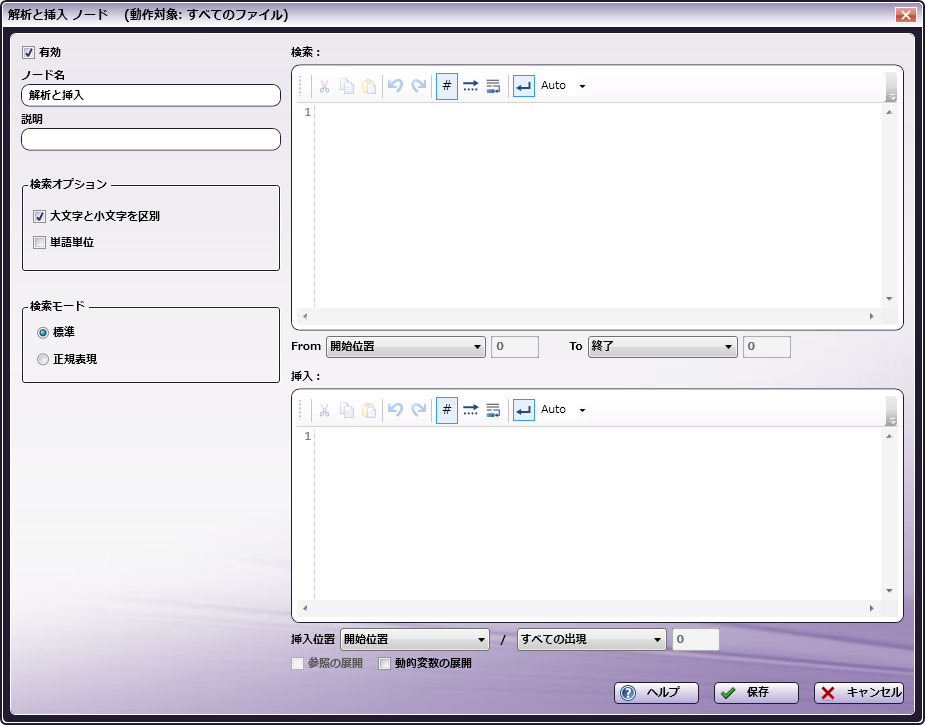Uncheck the 有効 checkbox
The height and width of the screenshot is (725, 925).
coord(28,52)
